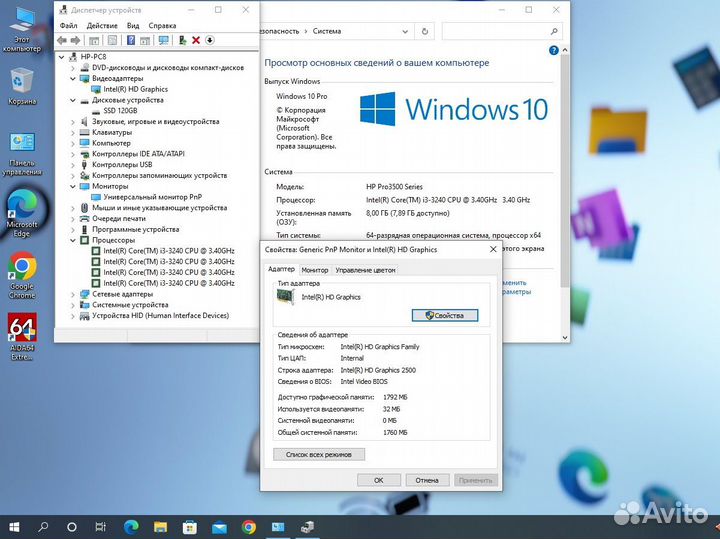Select Устройства HID (Human Interface Devices)
720x539 pixels.
(160, 316)
